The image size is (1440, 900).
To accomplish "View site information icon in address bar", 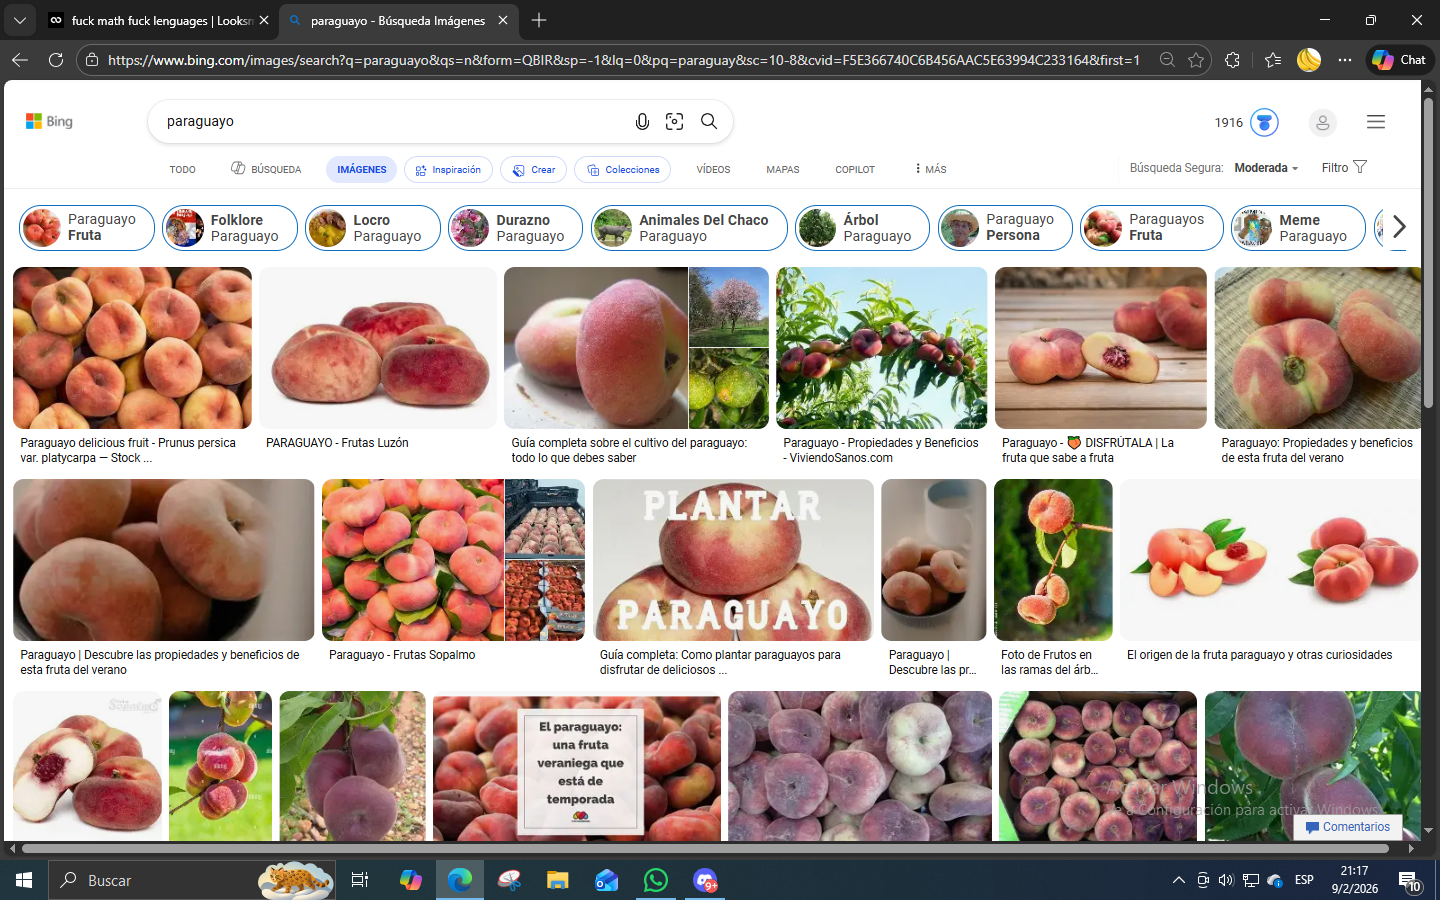I will [x=92, y=60].
